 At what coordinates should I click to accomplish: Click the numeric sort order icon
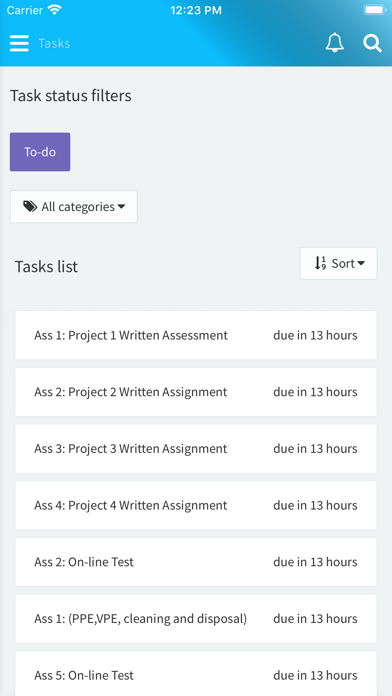click(320, 263)
